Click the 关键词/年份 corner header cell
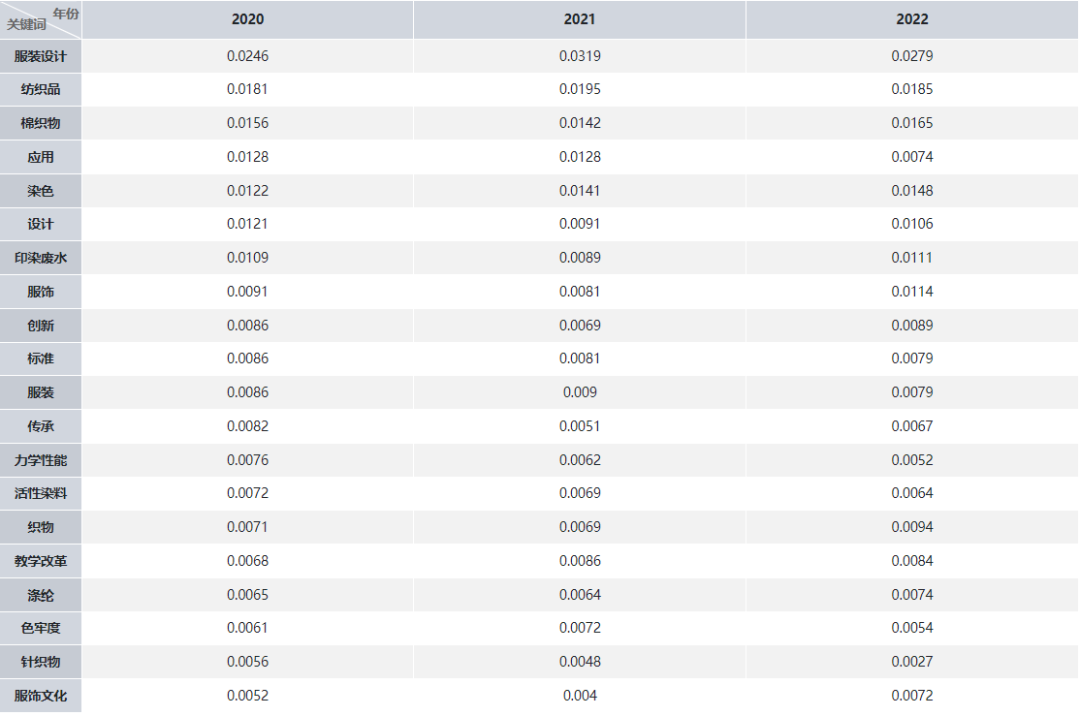Viewport: 1080px width, 716px height. (41, 19)
